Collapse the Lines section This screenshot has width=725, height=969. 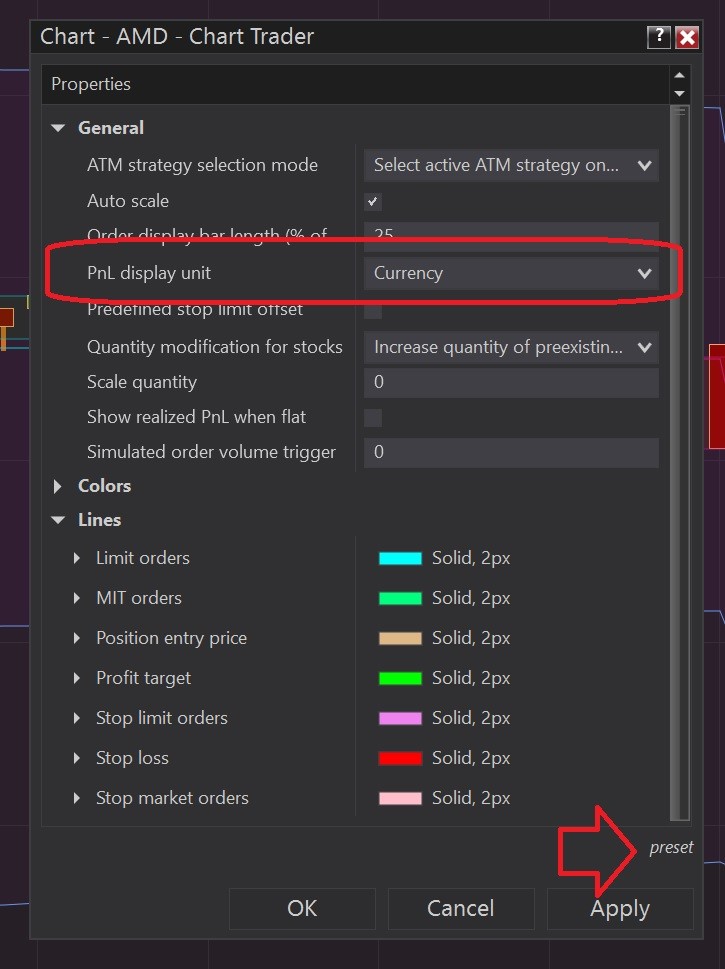click(59, 521)
